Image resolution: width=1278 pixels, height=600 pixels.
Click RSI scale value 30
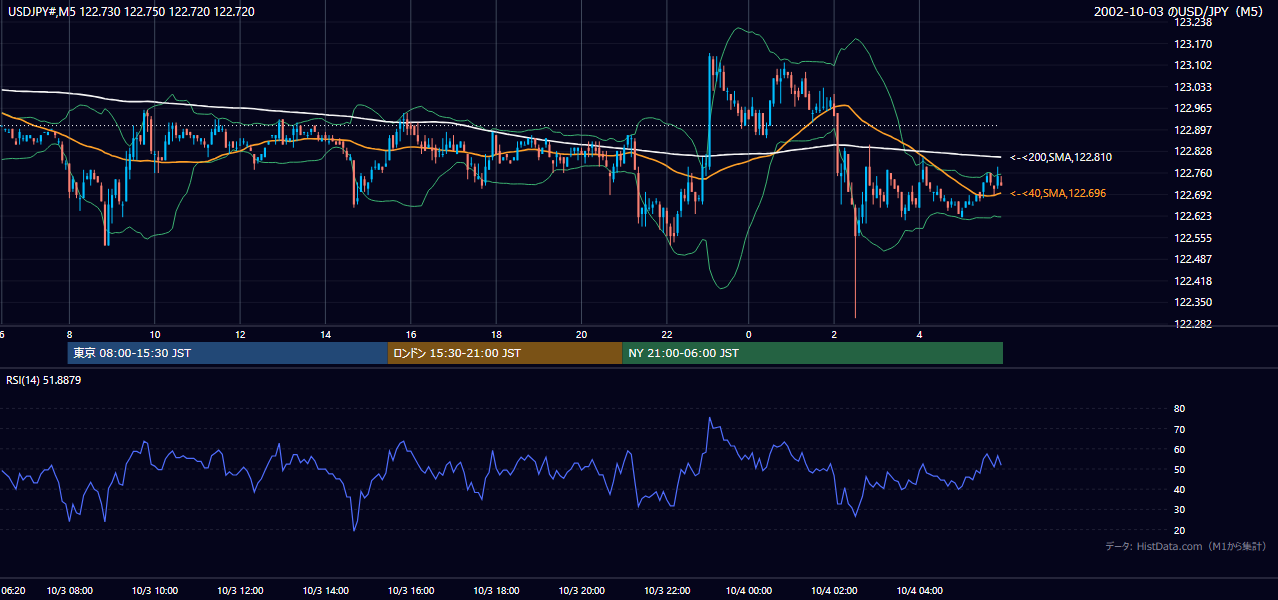pos(1180,510)
